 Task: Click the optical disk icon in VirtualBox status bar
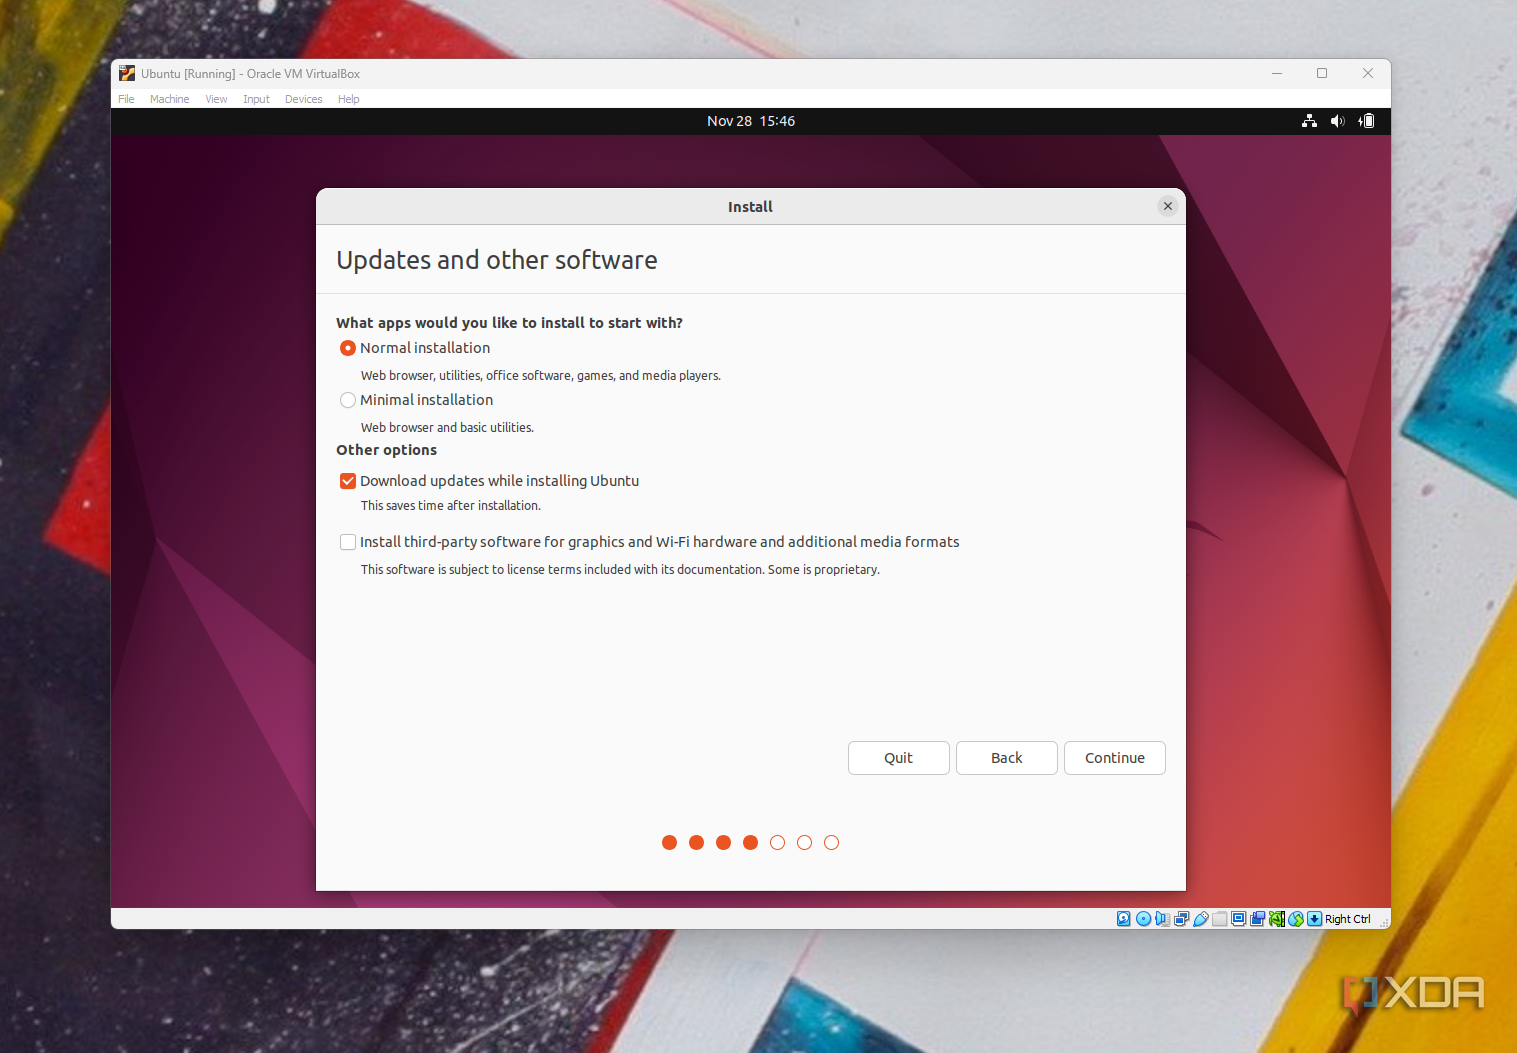(1144, 919)
